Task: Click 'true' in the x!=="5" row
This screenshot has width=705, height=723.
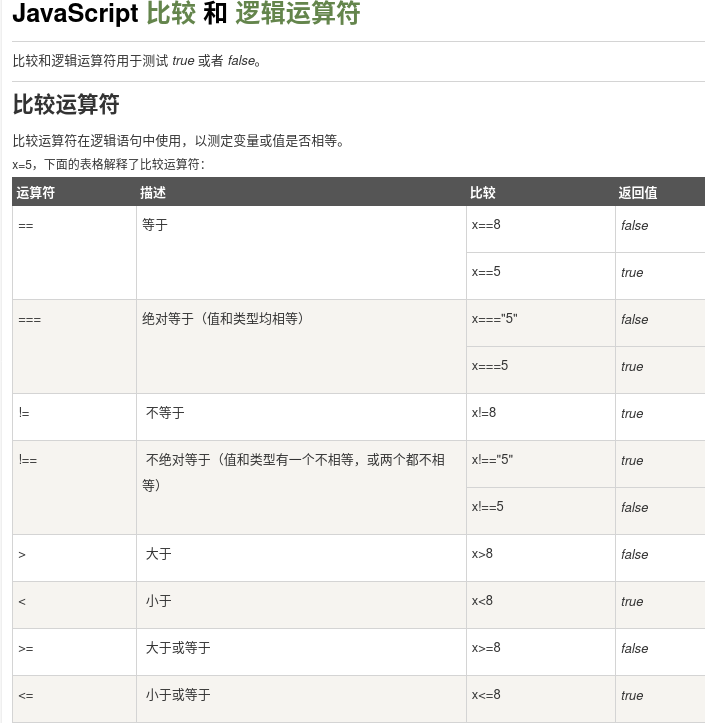Action: pos(632,461)
